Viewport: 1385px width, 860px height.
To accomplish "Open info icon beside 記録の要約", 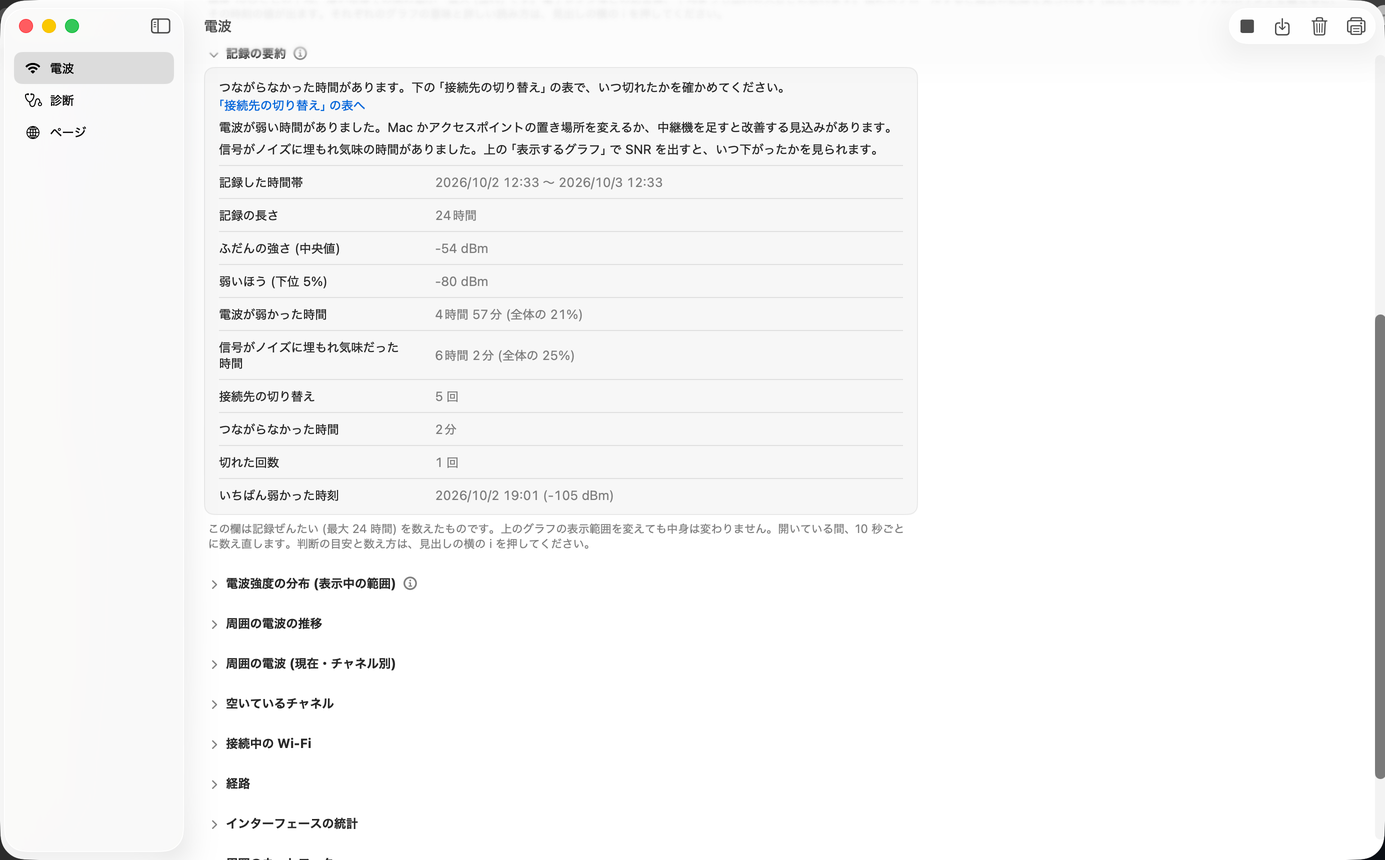I will (x=300, y=54).
